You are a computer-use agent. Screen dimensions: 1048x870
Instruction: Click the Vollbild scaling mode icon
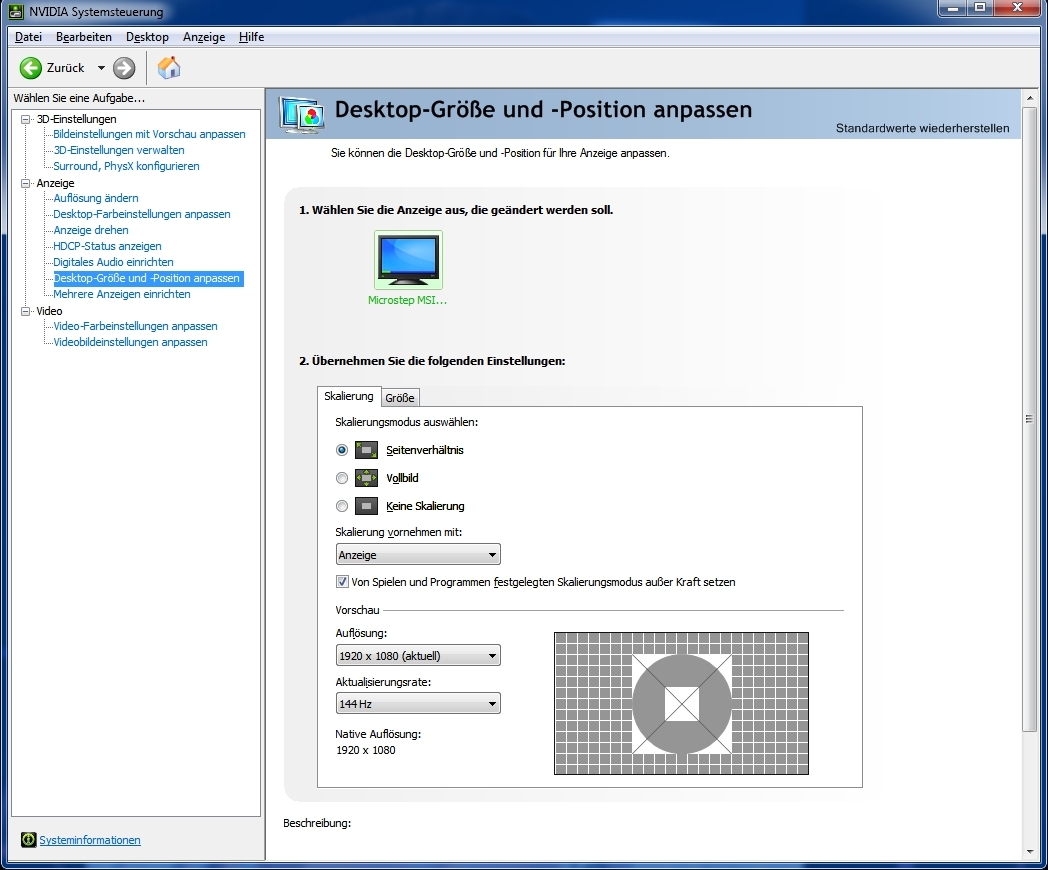tap(366, 478)
